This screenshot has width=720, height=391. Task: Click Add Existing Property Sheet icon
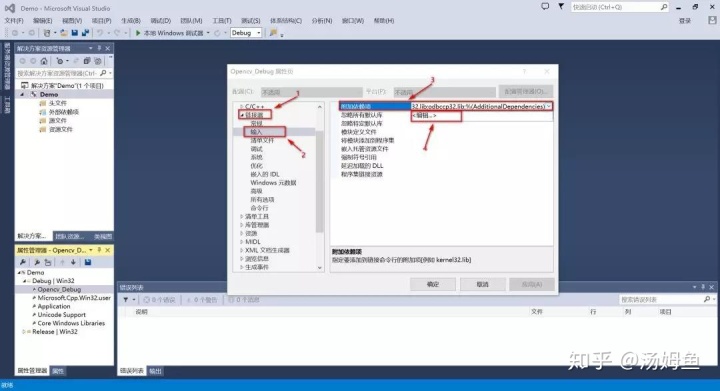tap(48, 262)
